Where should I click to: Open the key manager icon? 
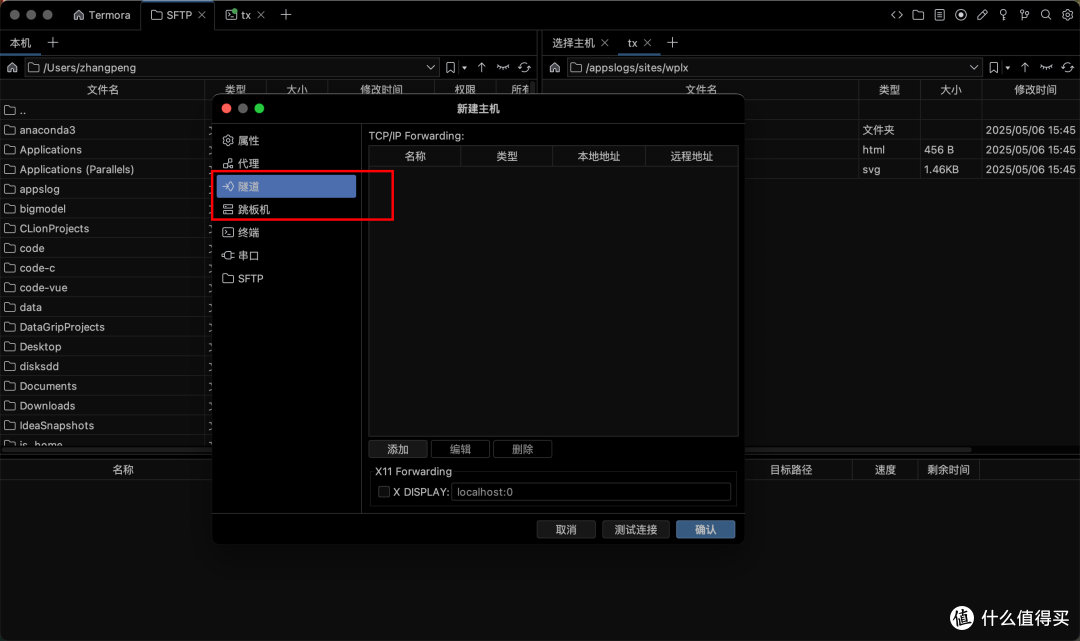(1003, 14)
